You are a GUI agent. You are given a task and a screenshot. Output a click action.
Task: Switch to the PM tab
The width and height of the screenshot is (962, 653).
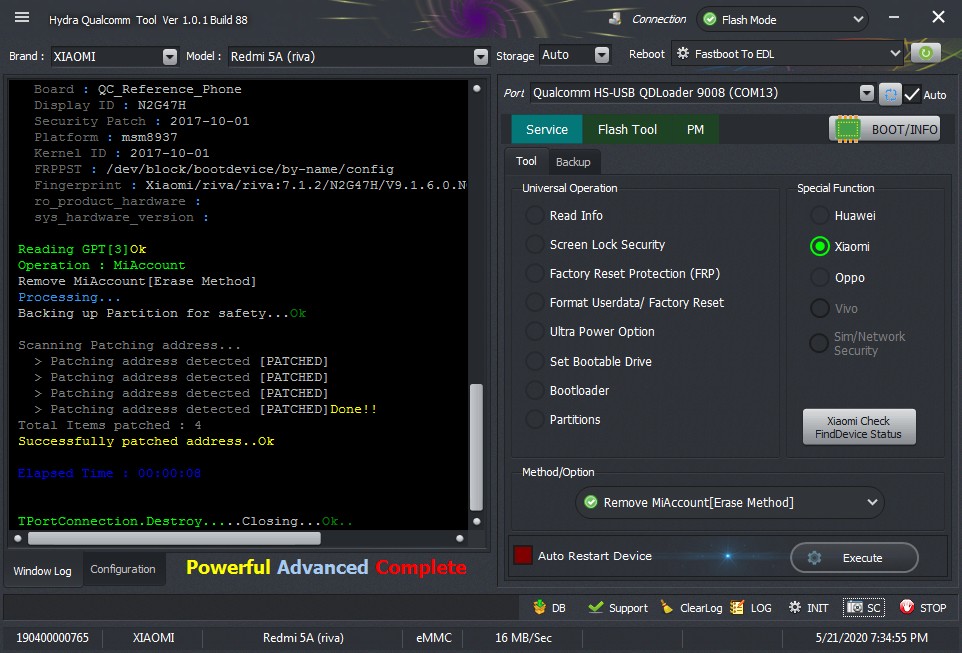point(695,129)
